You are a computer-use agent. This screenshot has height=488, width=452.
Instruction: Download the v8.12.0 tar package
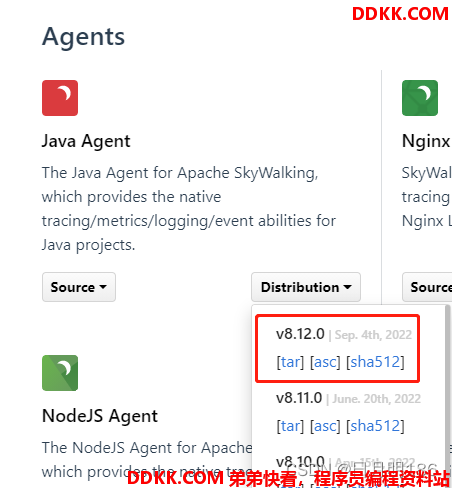pyautogui.click(x=290, y=362)
